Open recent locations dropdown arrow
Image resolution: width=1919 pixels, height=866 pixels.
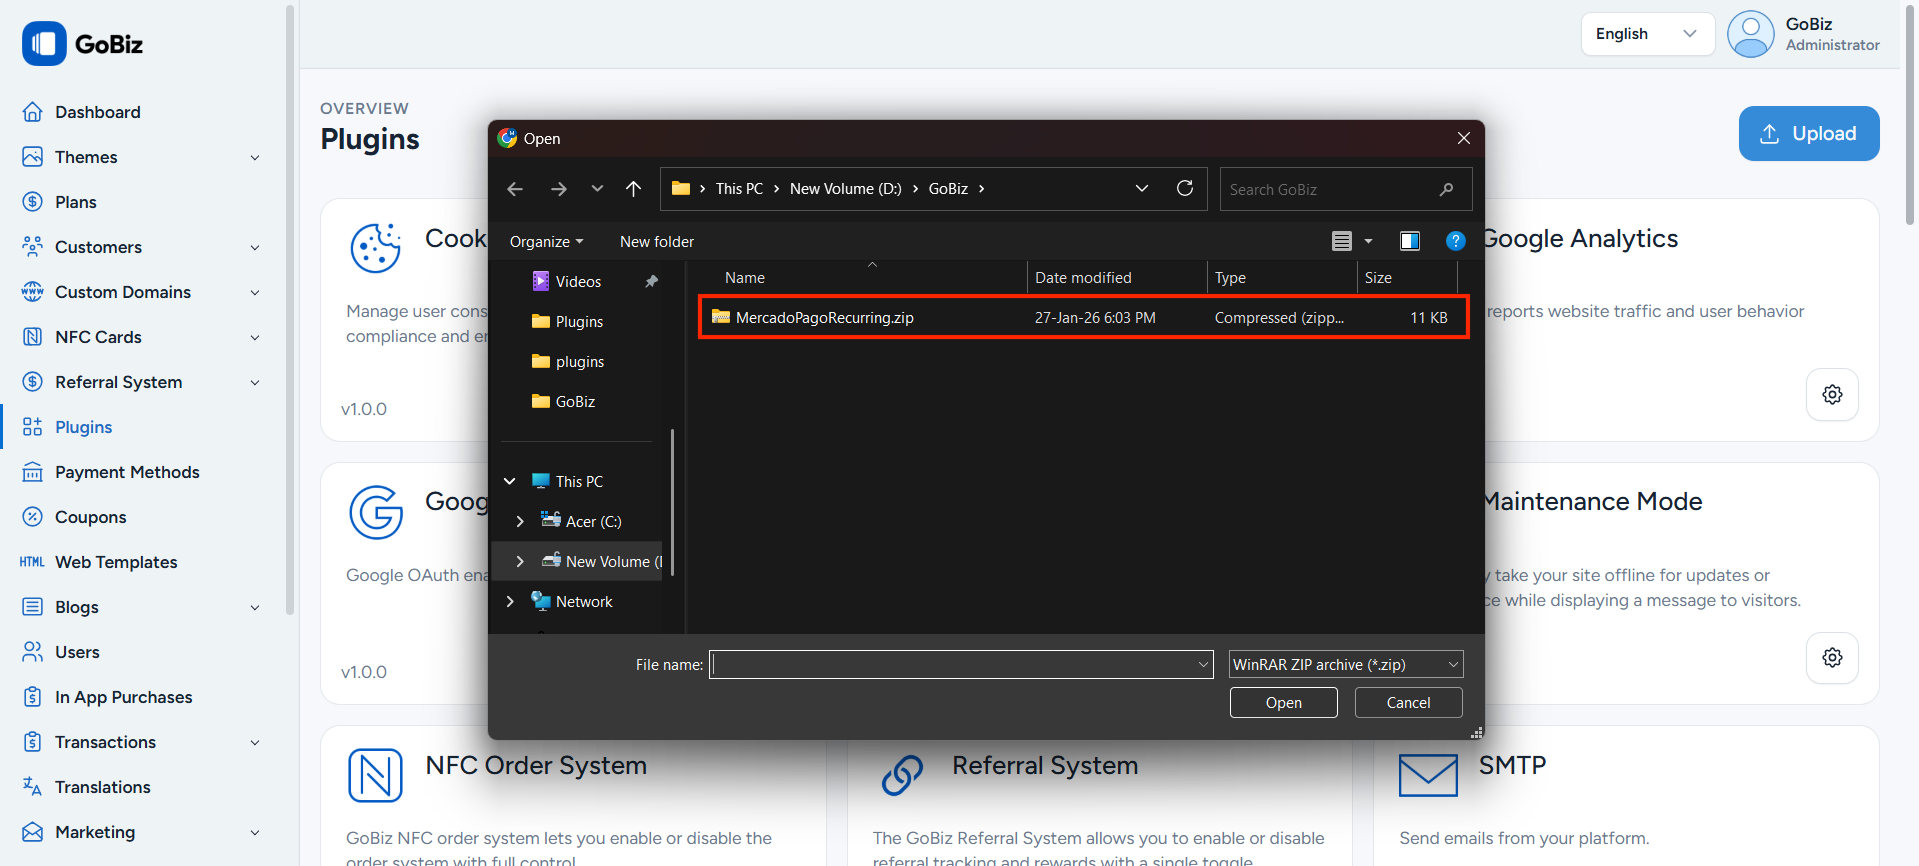tap(597, 189)
